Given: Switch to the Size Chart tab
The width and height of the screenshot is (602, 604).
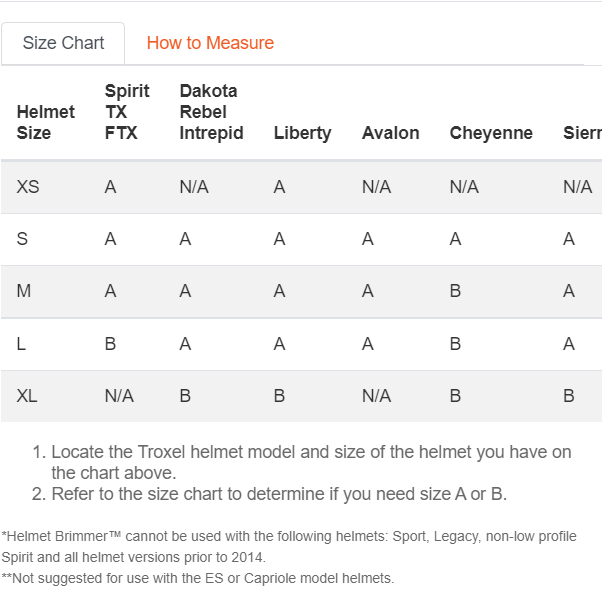Looking at the screenshot, I should point(63,43).
